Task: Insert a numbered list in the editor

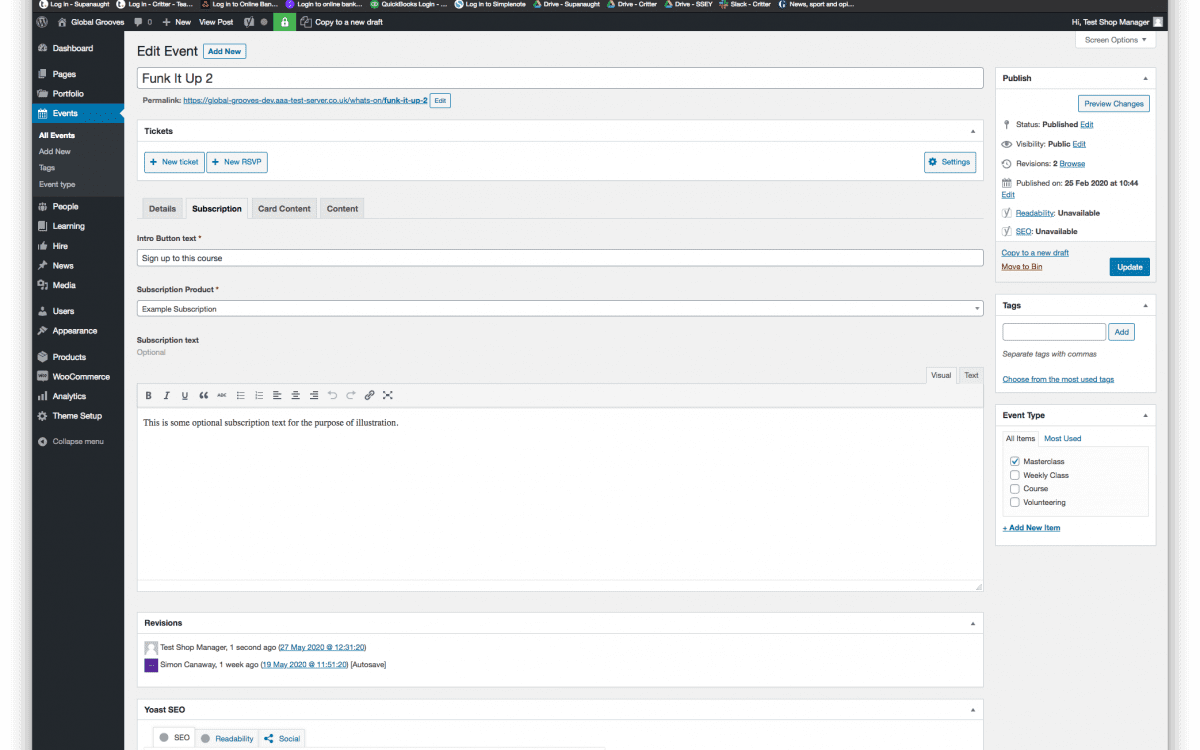Action: tap(259, 396)
